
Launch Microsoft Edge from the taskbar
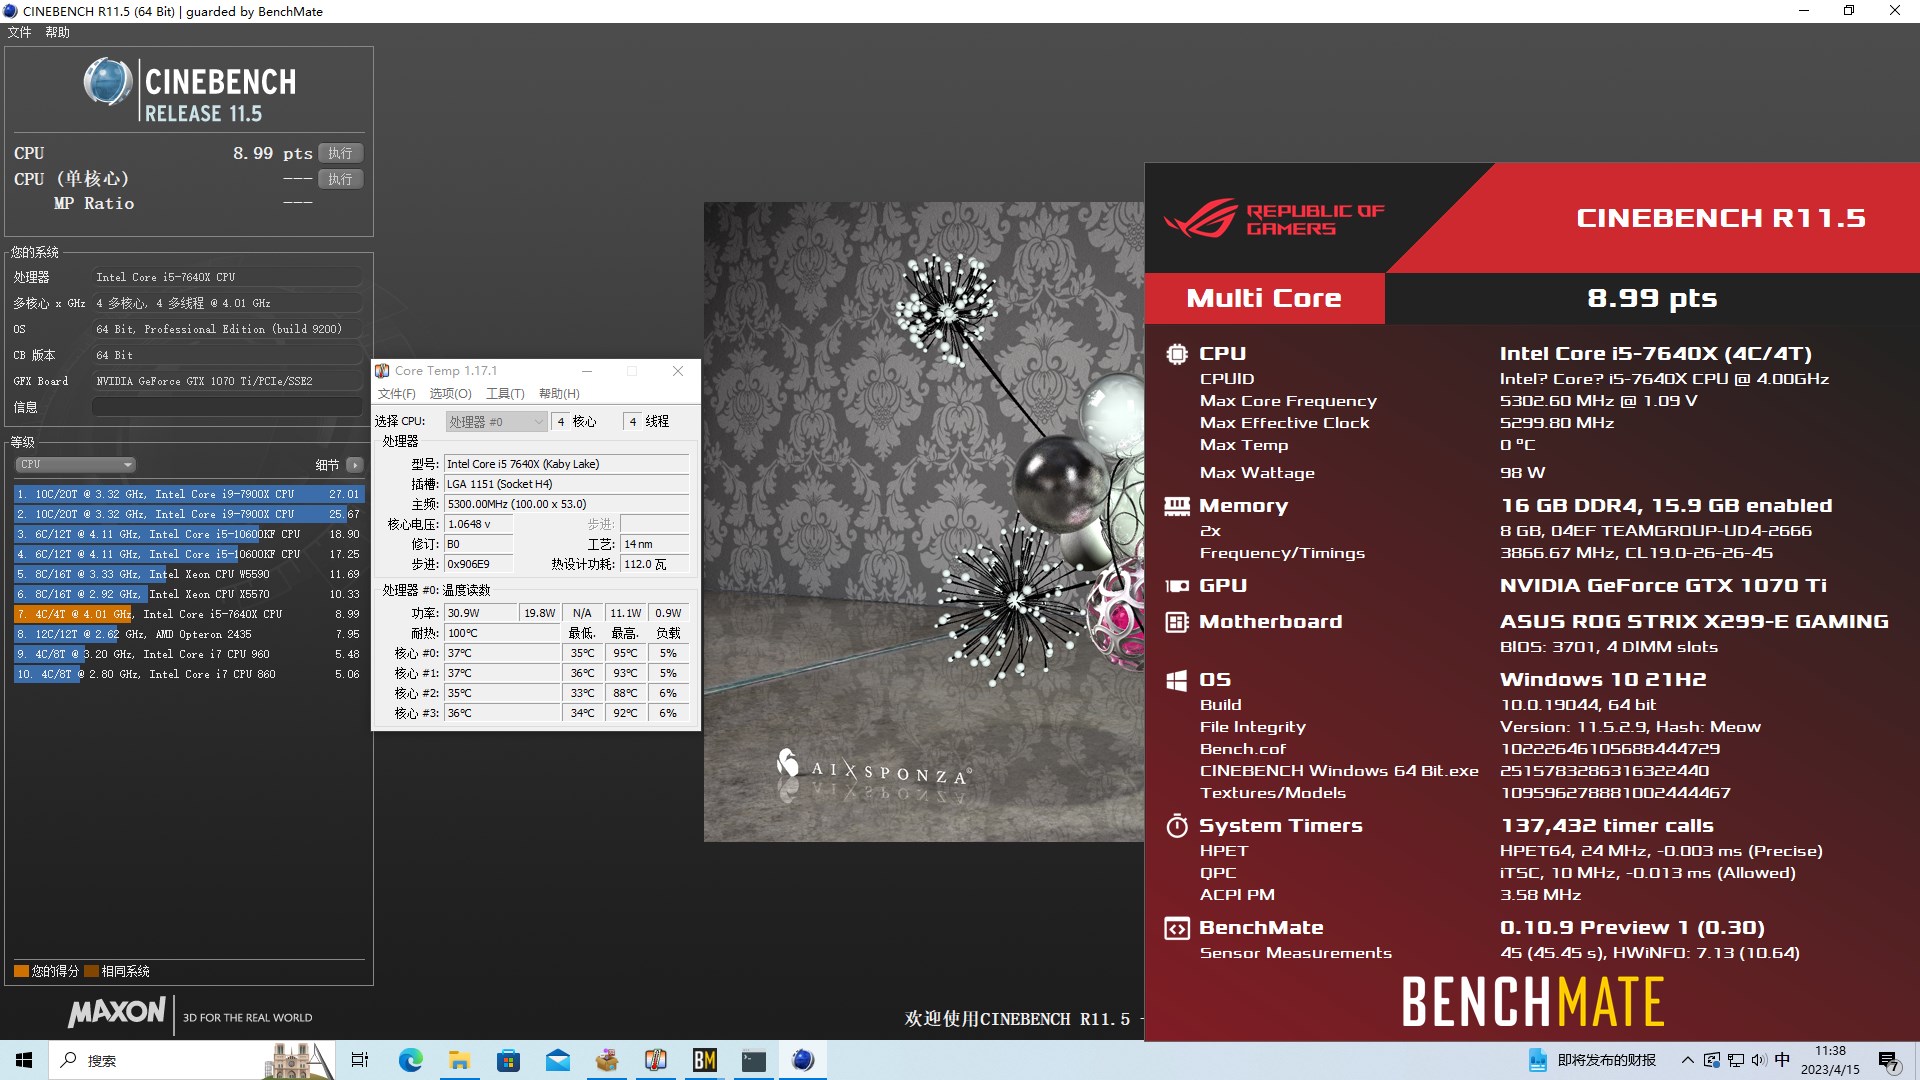click(410, 1060)
